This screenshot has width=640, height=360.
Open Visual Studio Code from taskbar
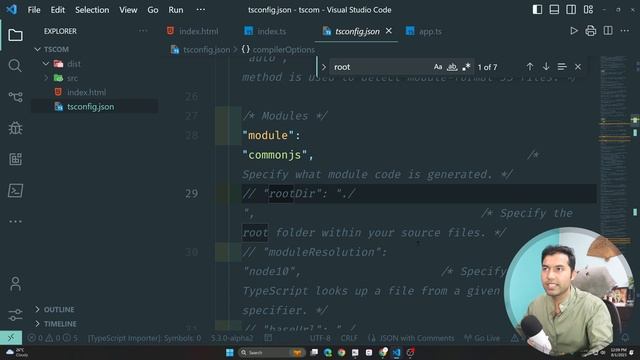396,352
